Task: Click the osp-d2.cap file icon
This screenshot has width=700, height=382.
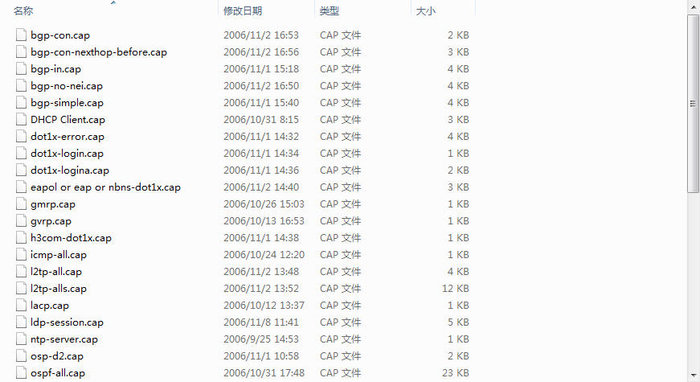Action: (x=21, y=356)
